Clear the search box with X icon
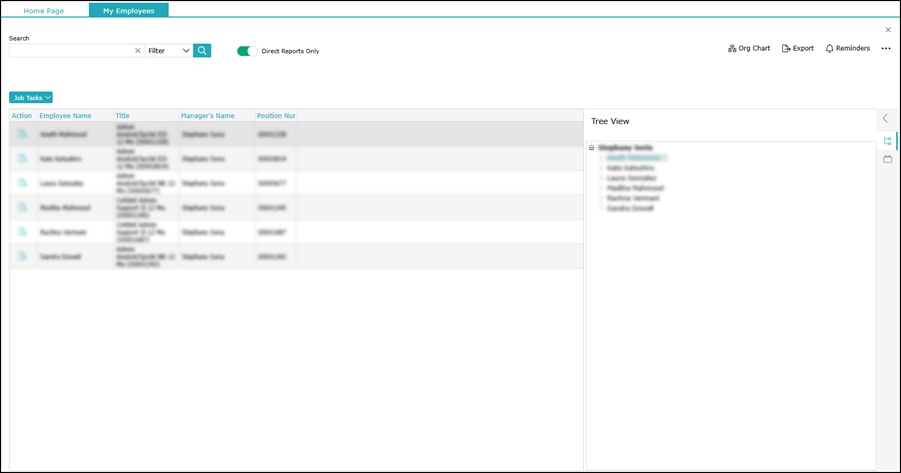Image resolution: width=901 pixels, height=473 pixels. tap(138, 50)
